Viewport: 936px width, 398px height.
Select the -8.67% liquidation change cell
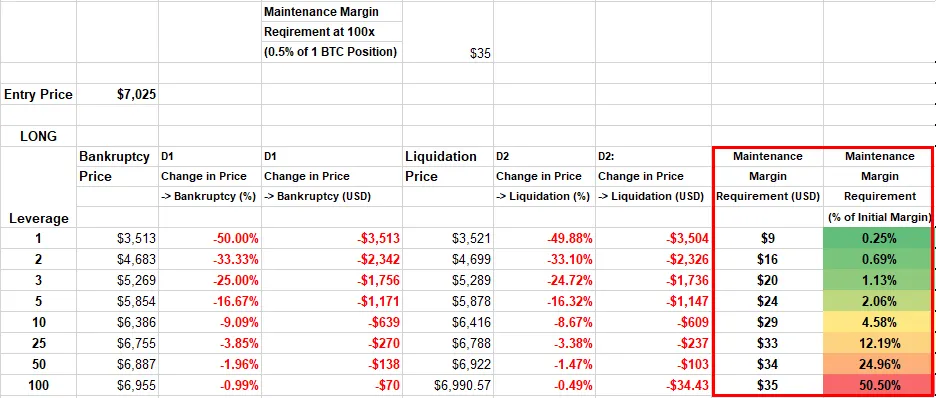pos(544,322)
